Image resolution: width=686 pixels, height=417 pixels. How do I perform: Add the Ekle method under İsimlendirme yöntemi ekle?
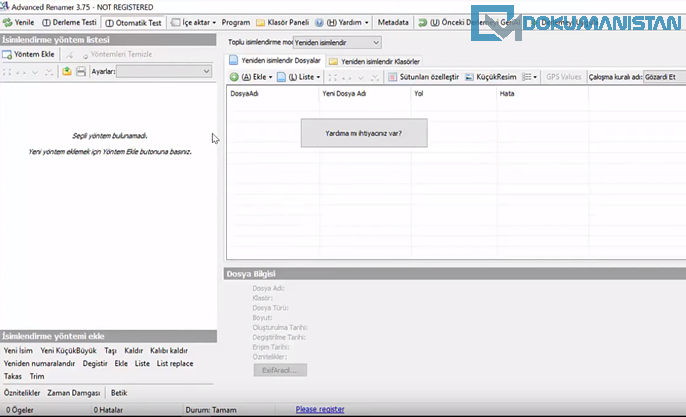point(121,364)
